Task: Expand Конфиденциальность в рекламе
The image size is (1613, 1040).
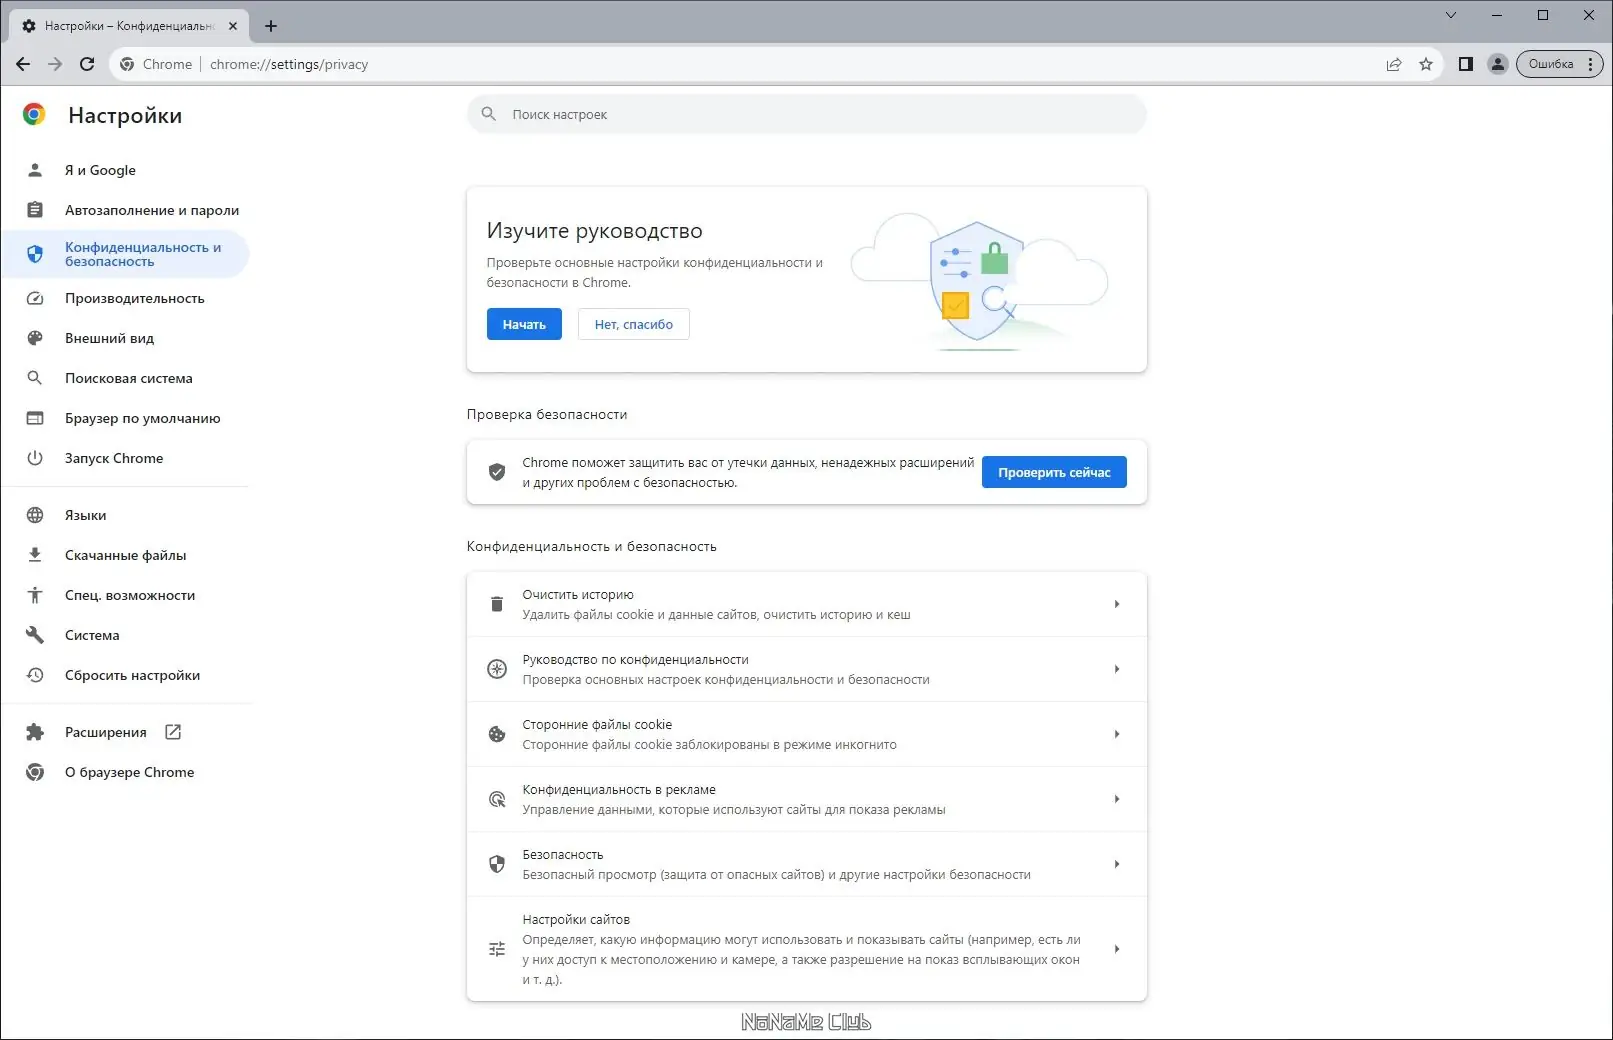Action: [1117, 799]
